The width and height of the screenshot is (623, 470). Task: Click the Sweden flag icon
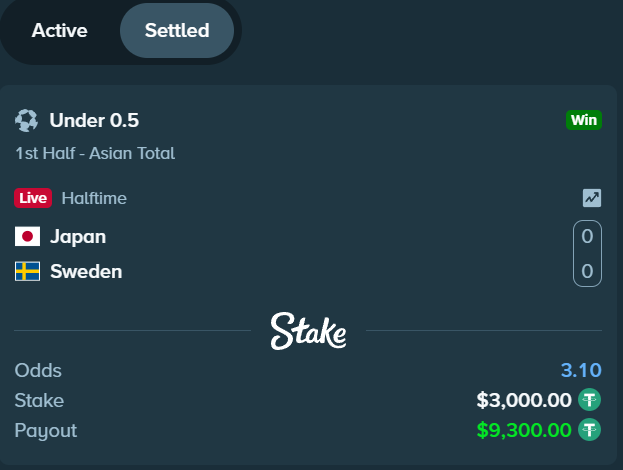click(x=27, y=271)
